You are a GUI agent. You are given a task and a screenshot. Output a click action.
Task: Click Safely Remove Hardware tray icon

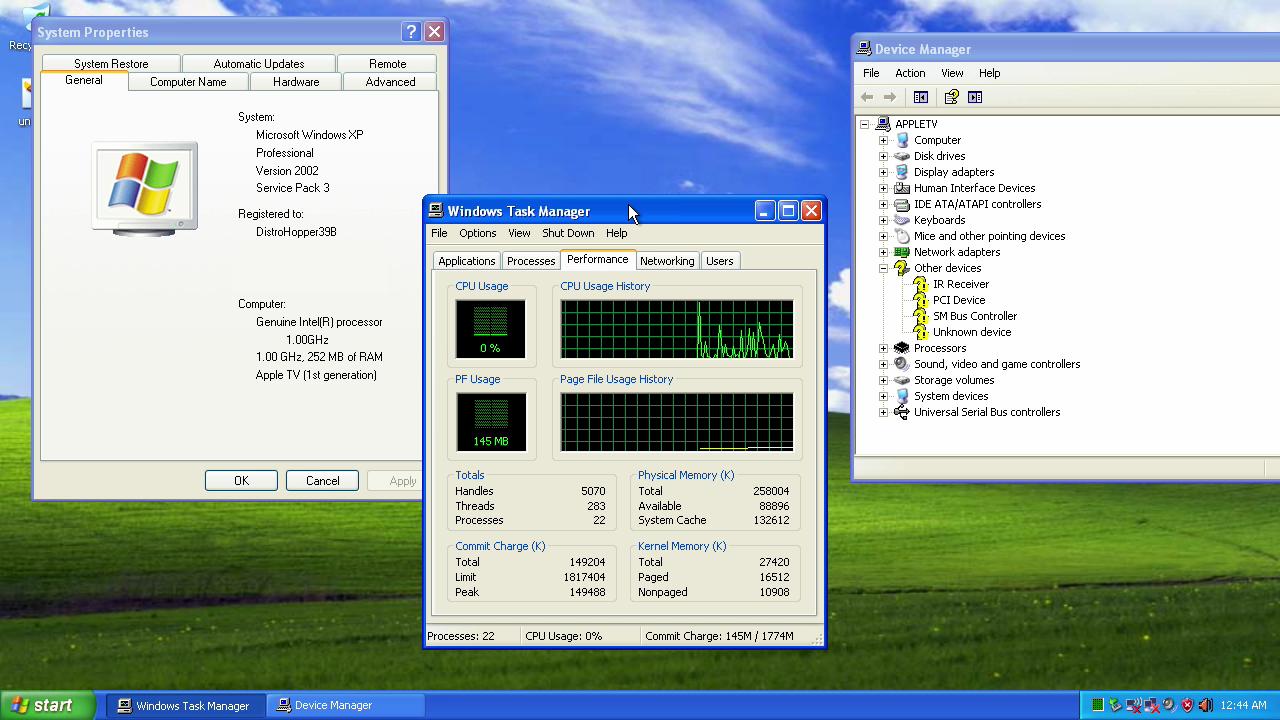1115,705
